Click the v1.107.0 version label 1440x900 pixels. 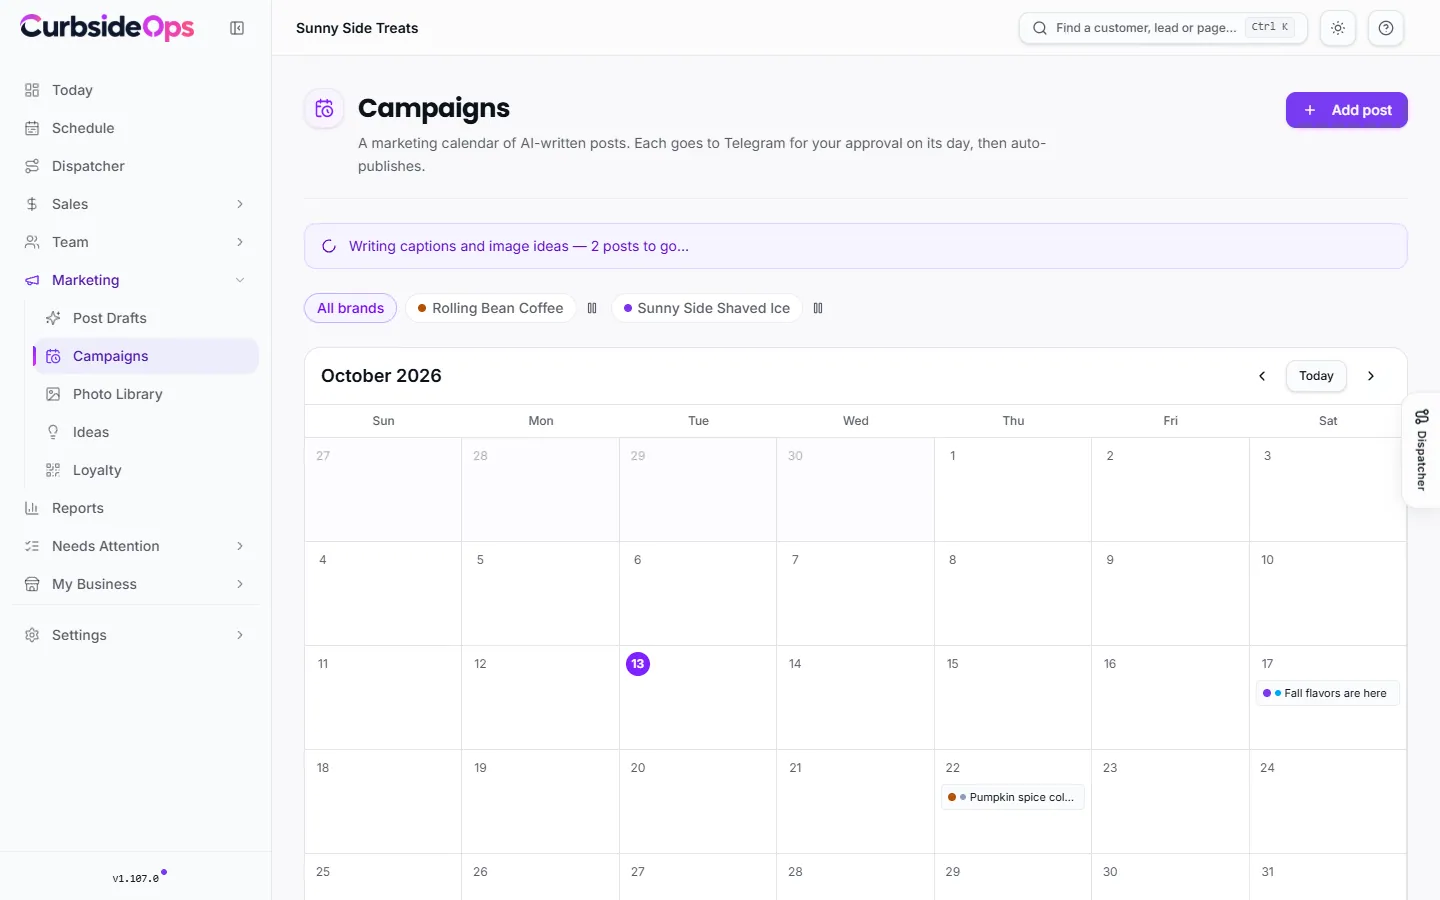(x=135, y=879)
